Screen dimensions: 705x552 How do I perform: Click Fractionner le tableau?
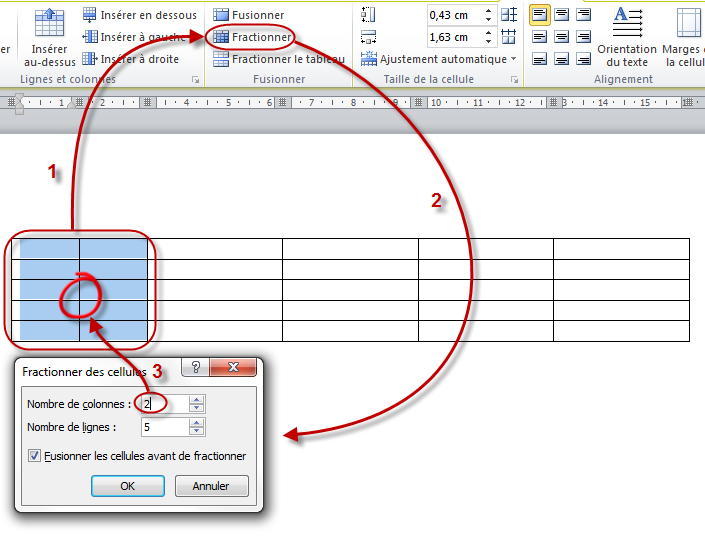pyautogui.click(x=279, y=59)
